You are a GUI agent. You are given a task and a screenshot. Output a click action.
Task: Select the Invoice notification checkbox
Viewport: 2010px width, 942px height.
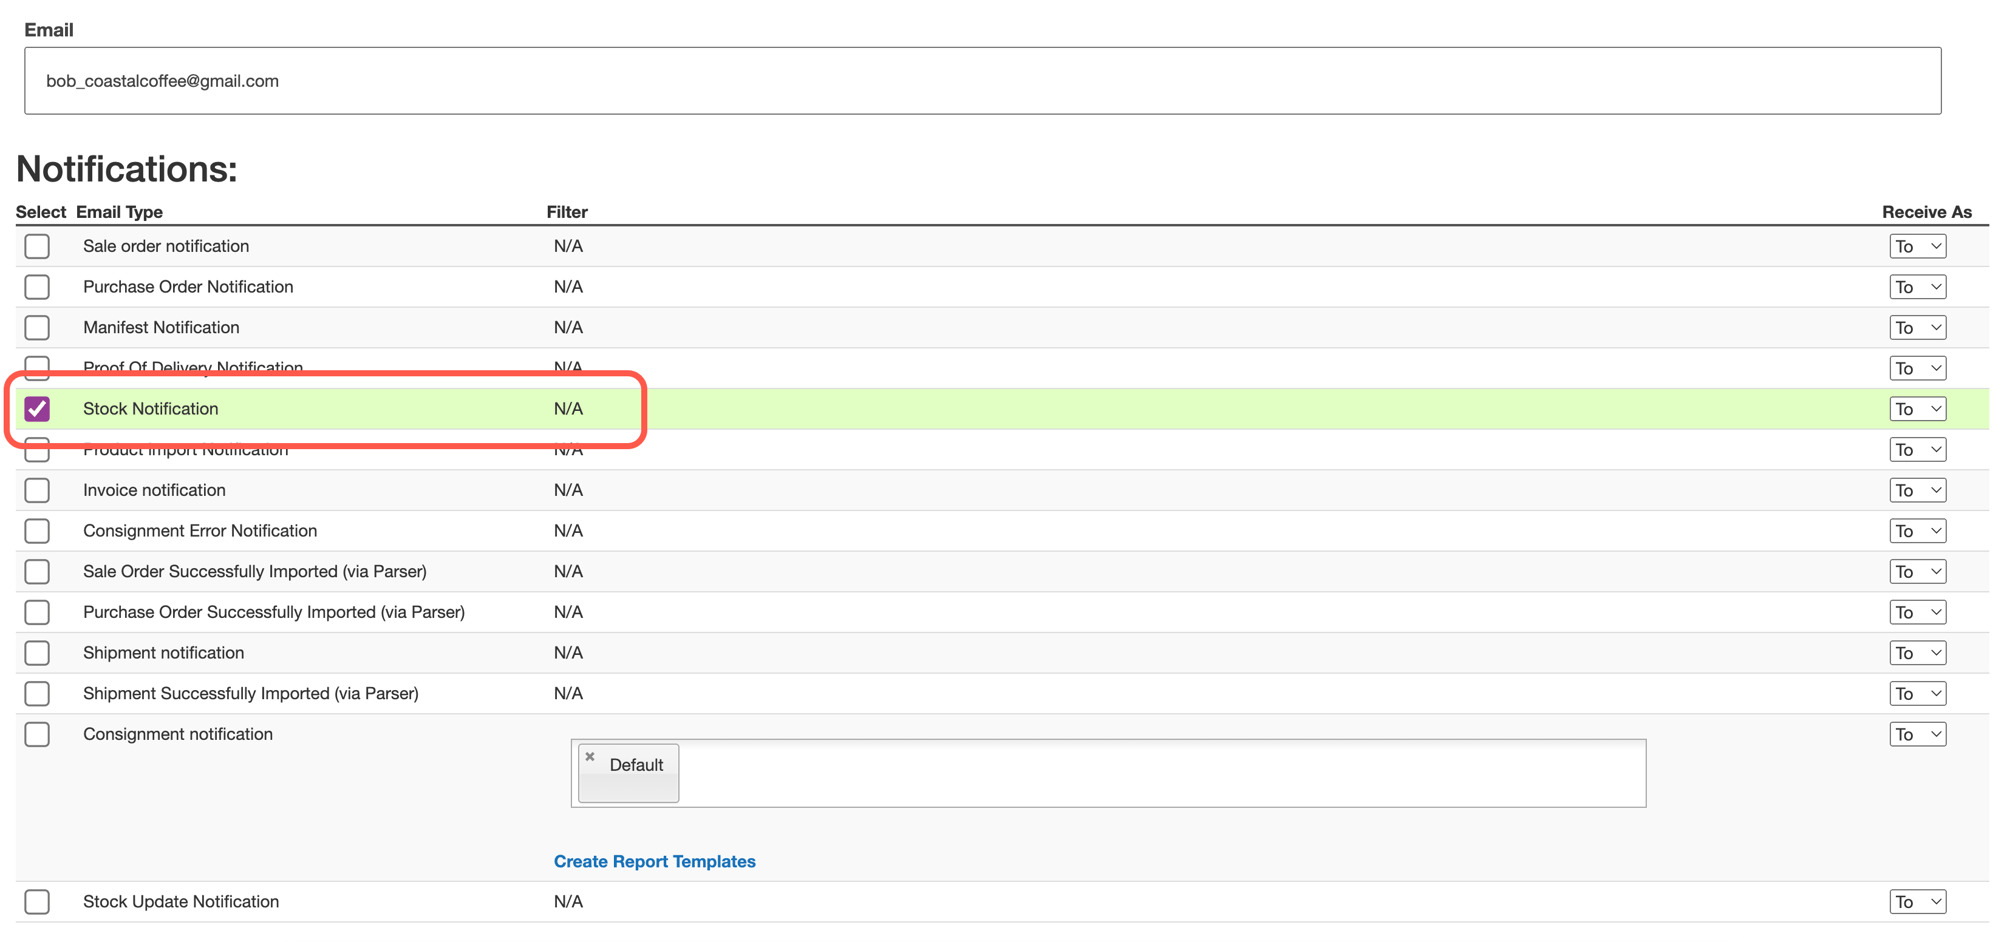click(37, 490)
